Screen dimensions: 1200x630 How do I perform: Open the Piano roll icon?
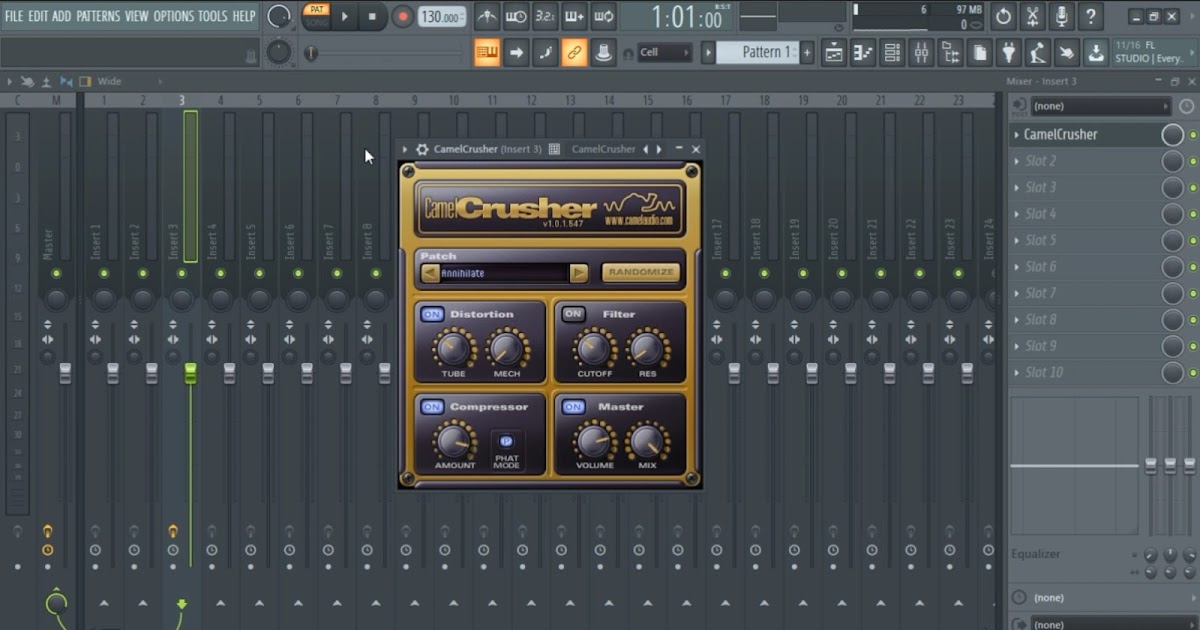coord(863,52)
